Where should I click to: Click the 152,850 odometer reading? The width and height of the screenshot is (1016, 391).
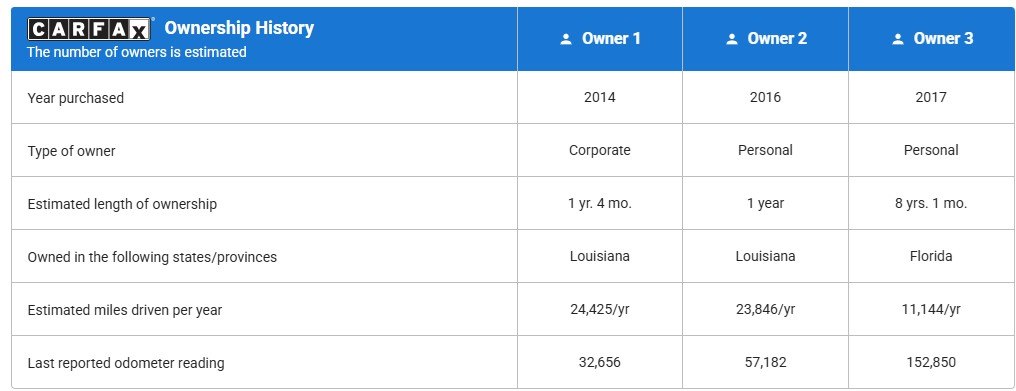click(x=931, y=362)
